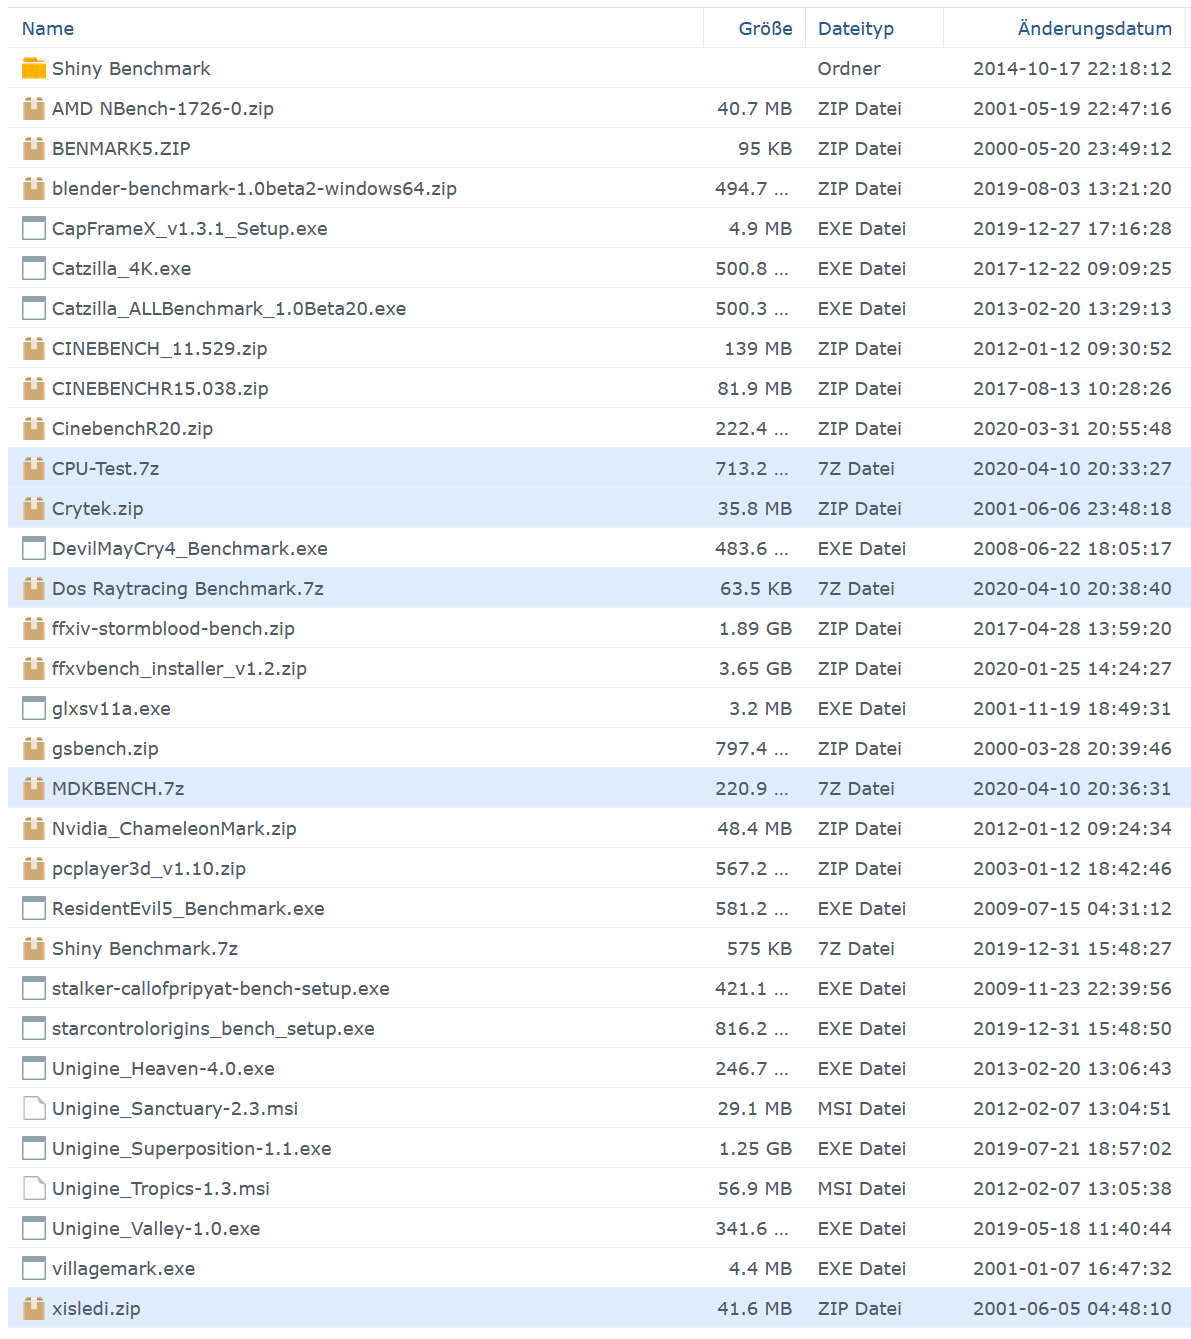1191x1339 pixels.
Task: Select the EXE icon of ResidentEvil5_Benchmark.exe
Action: coord(33,908)
